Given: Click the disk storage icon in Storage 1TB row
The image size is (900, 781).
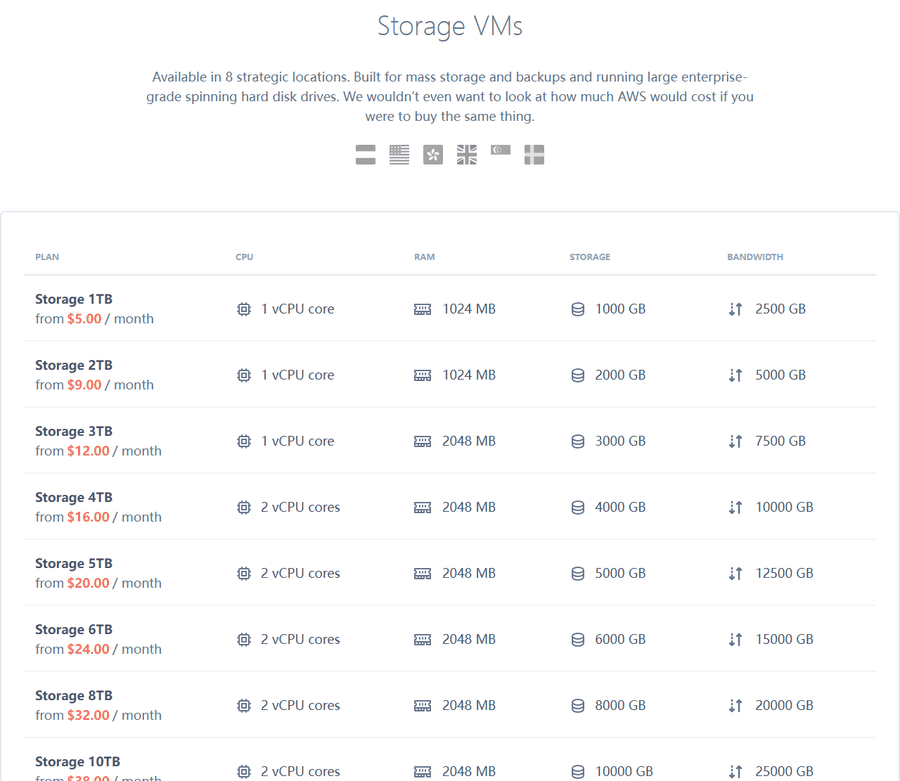Looking at the screenshot, I should click(x=578, y=309).
